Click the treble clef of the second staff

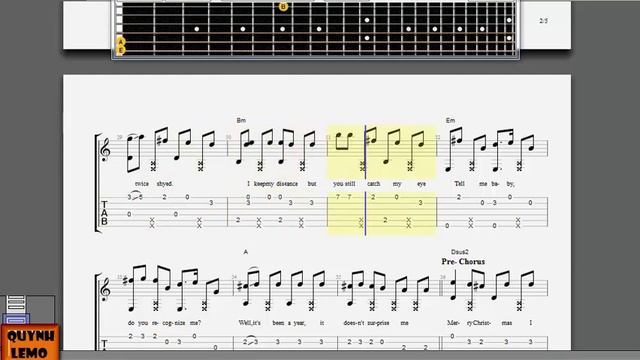[105, 288]
